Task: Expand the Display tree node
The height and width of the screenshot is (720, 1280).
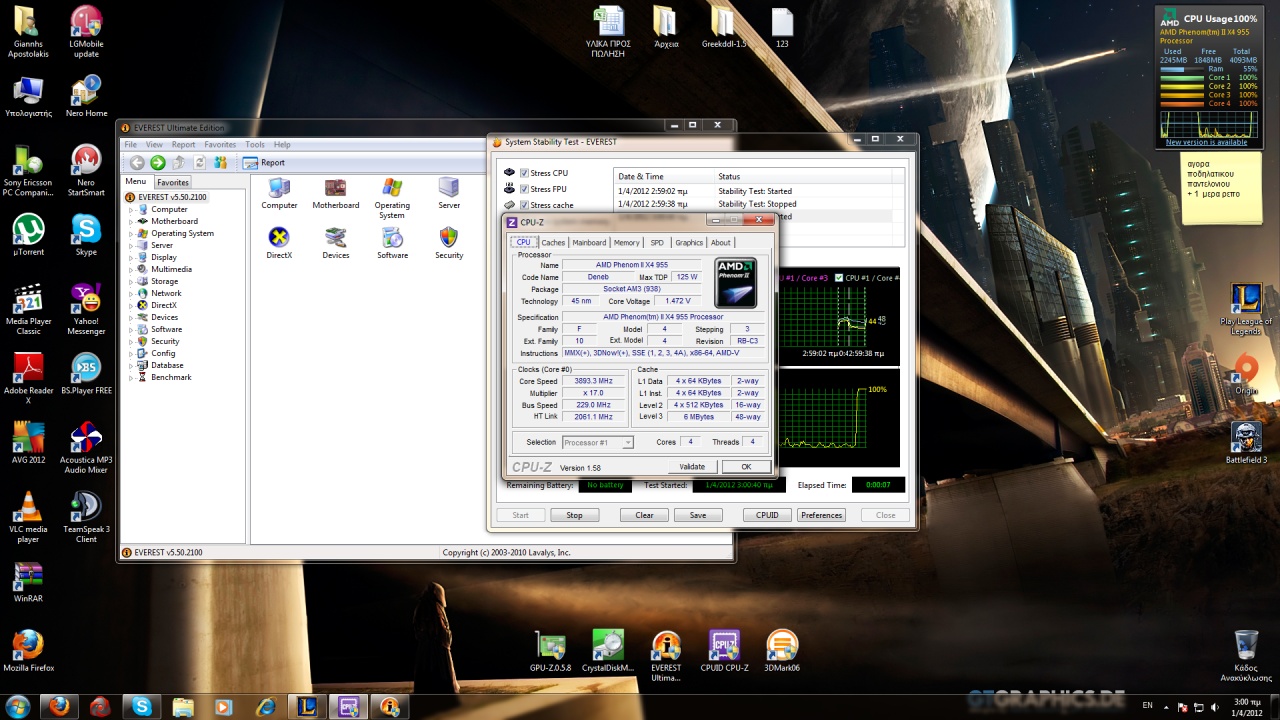Action: tap(131, 258)
